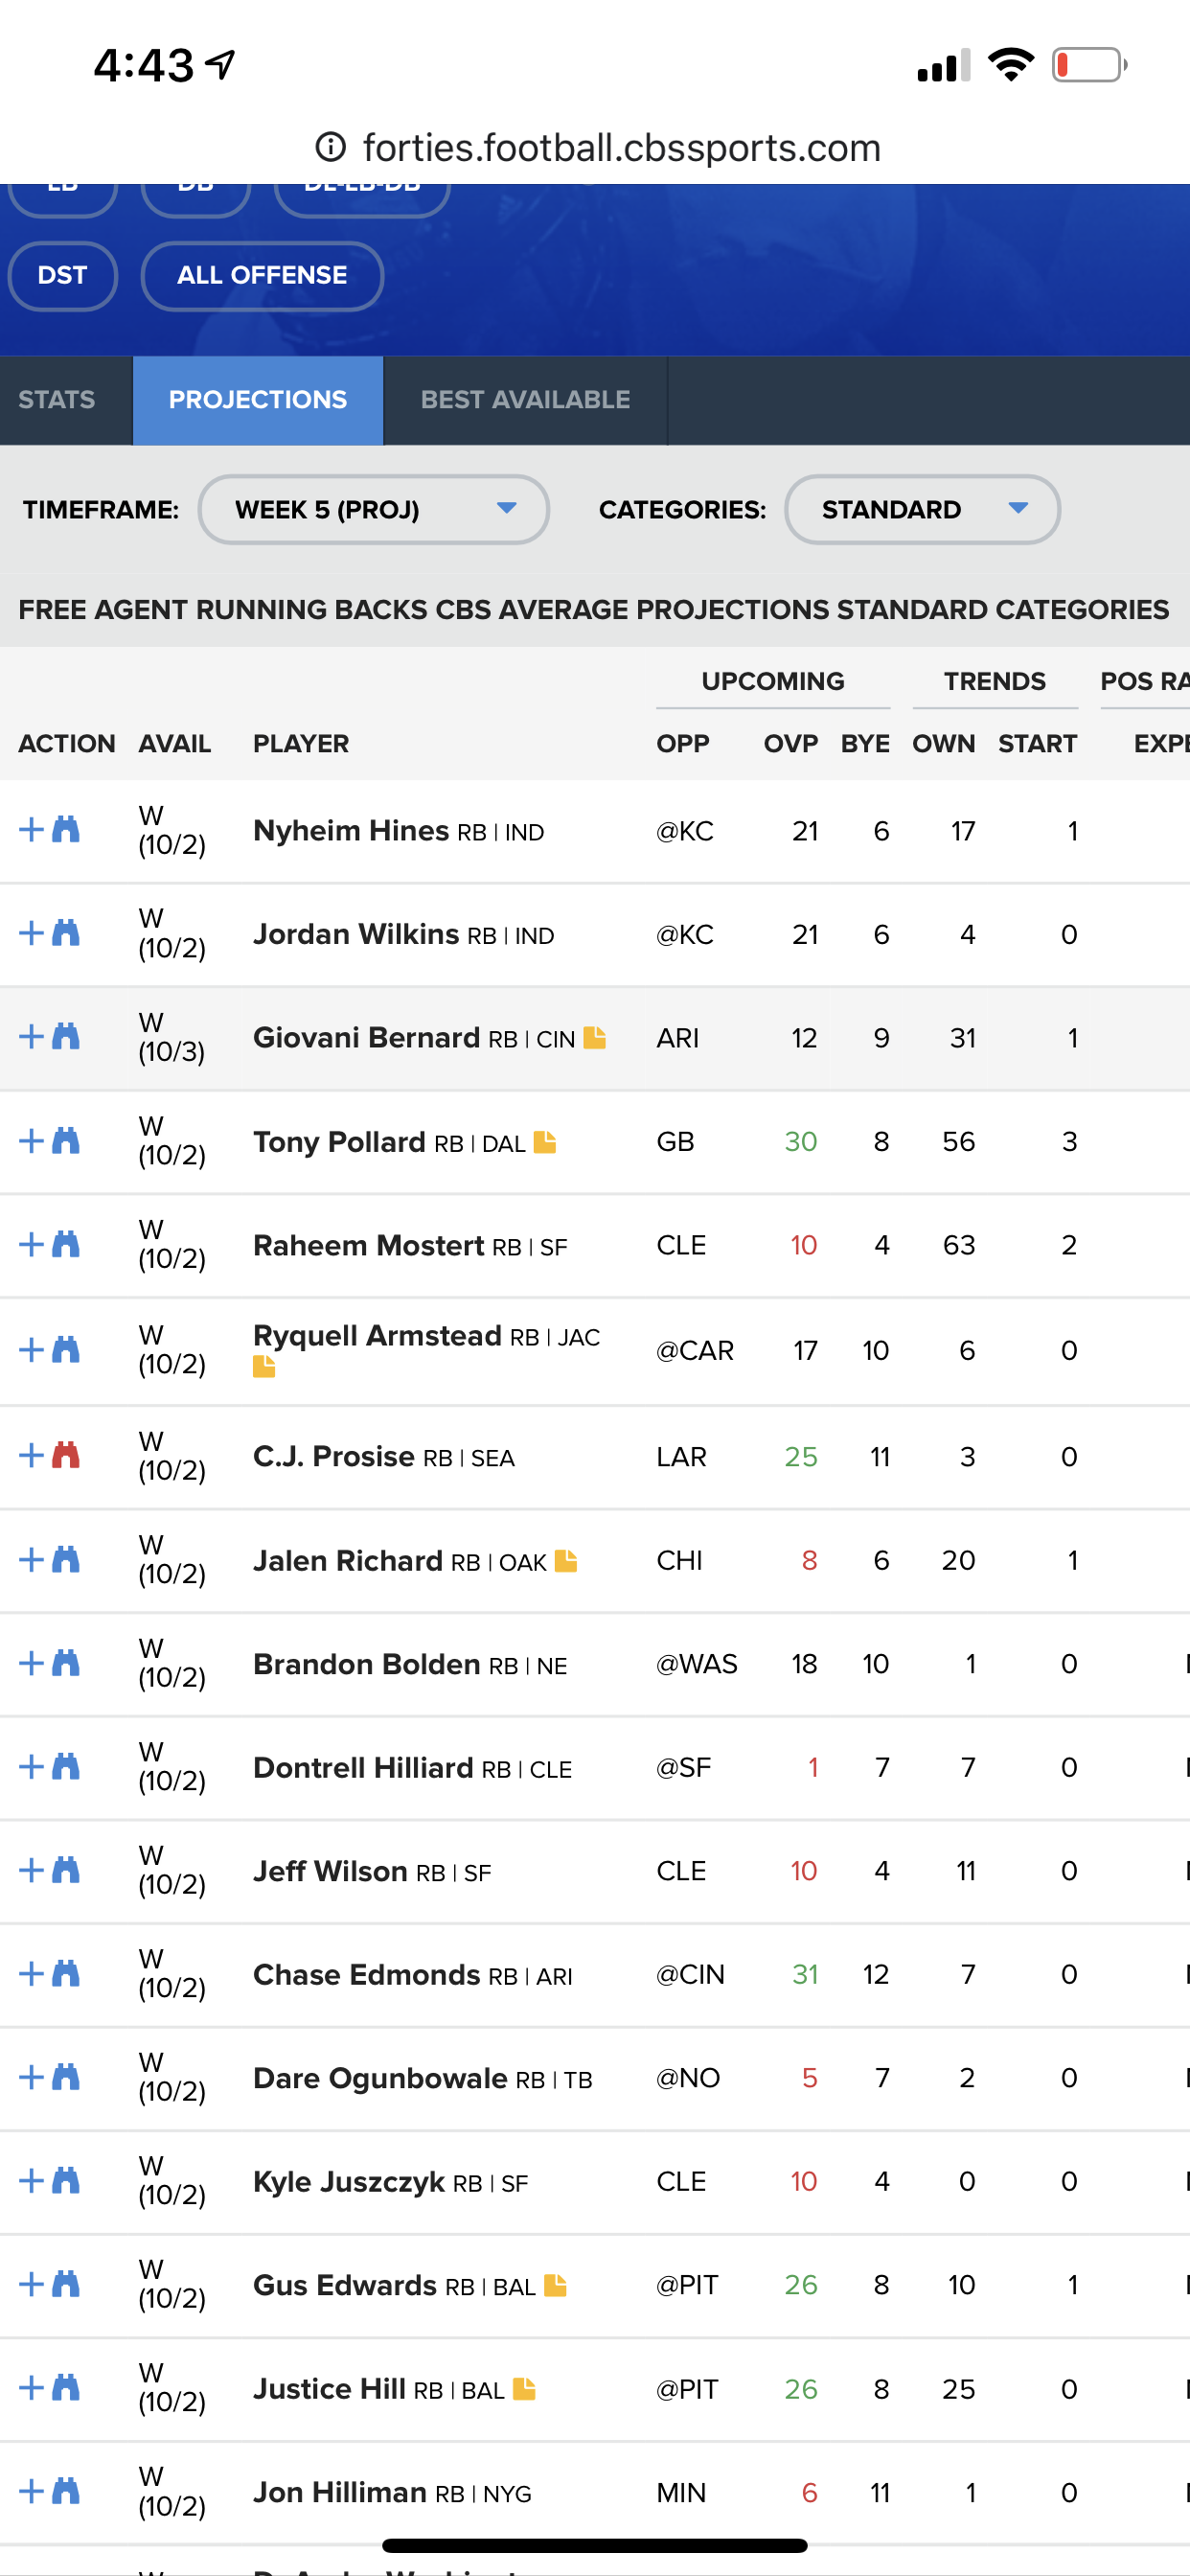Open the Gus Edwards news note icon
The image size is (1190, 2576).
[x=555, y=2285]
